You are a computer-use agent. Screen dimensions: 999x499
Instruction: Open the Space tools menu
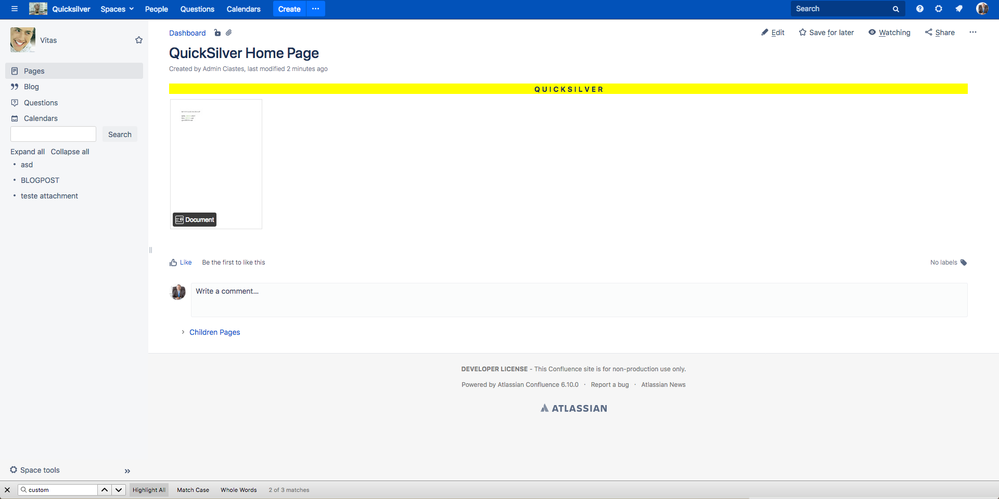35,470
